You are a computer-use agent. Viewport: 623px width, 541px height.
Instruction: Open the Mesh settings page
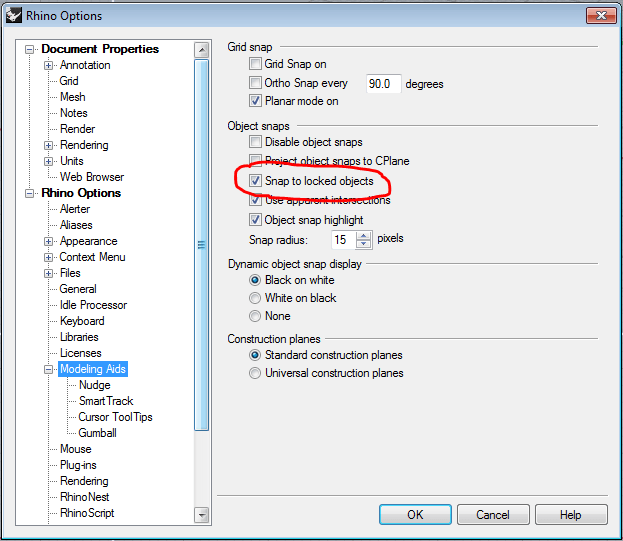click(x=73, y=97)
